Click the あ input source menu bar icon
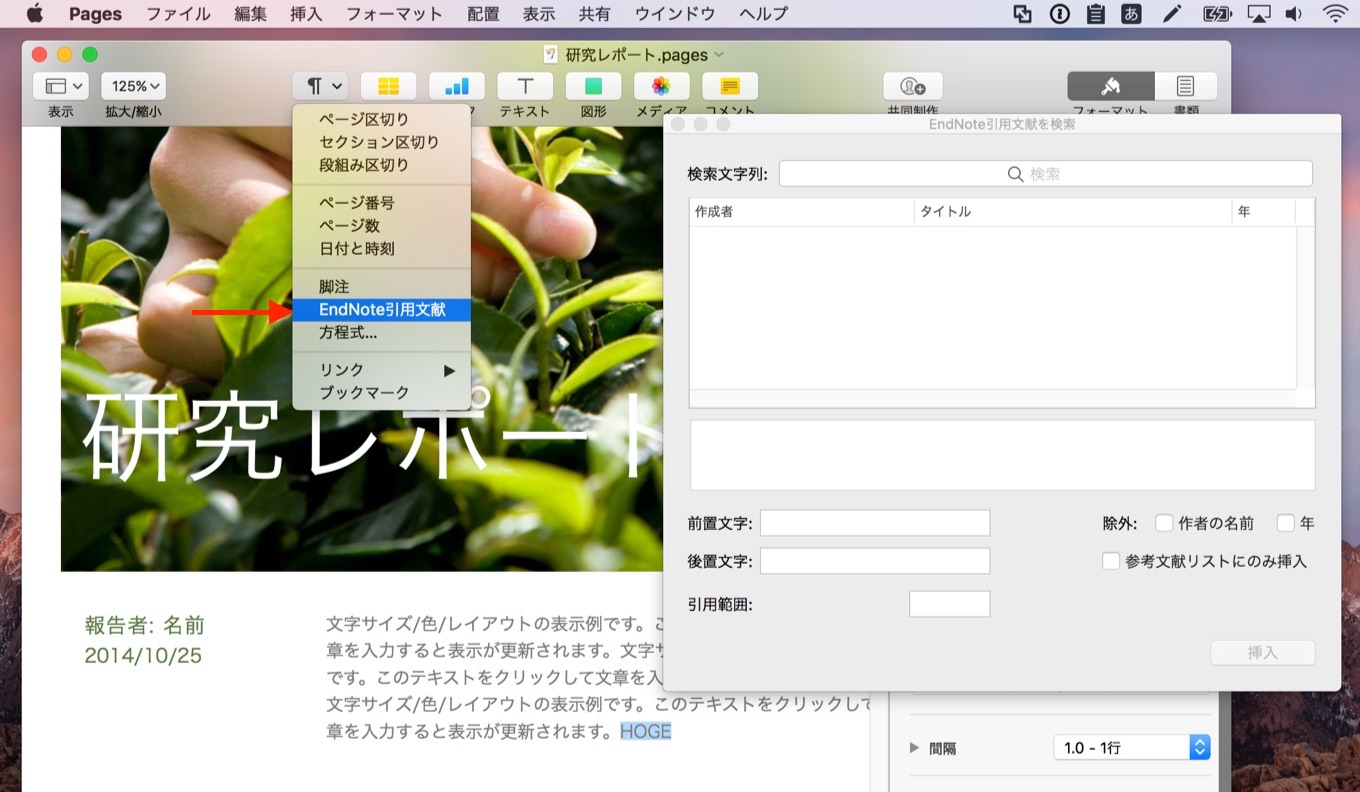The image size is (1360, 792). point(1130,14)
